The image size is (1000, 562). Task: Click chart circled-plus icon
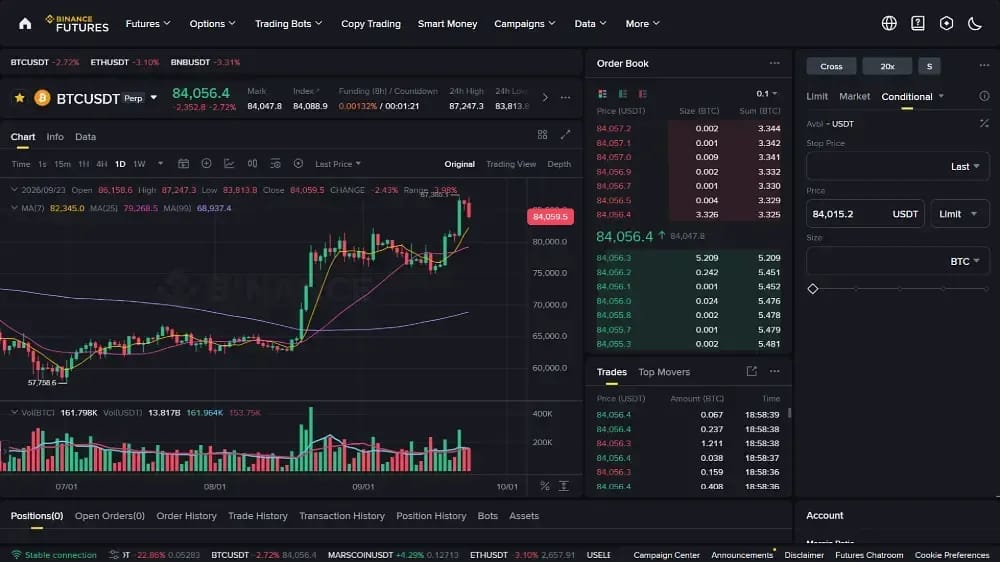click(x=206, y=164)
